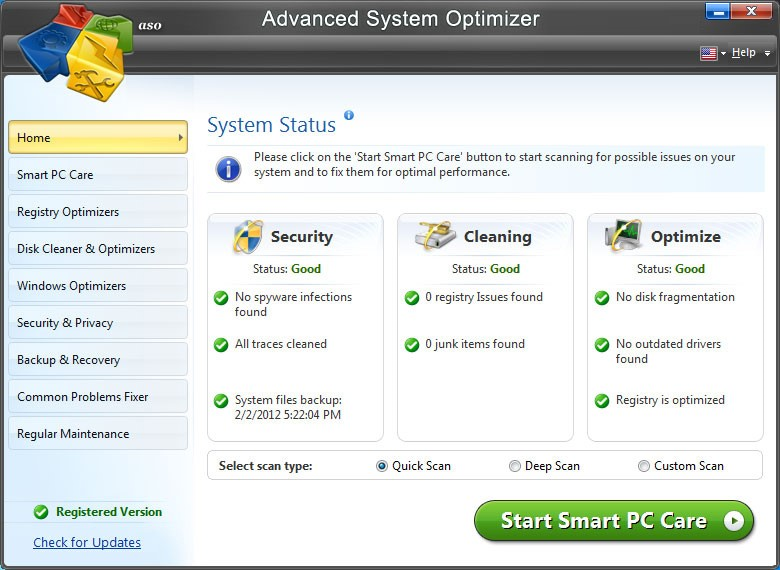Go to Security & Privacy

click(x=98, y=323)
